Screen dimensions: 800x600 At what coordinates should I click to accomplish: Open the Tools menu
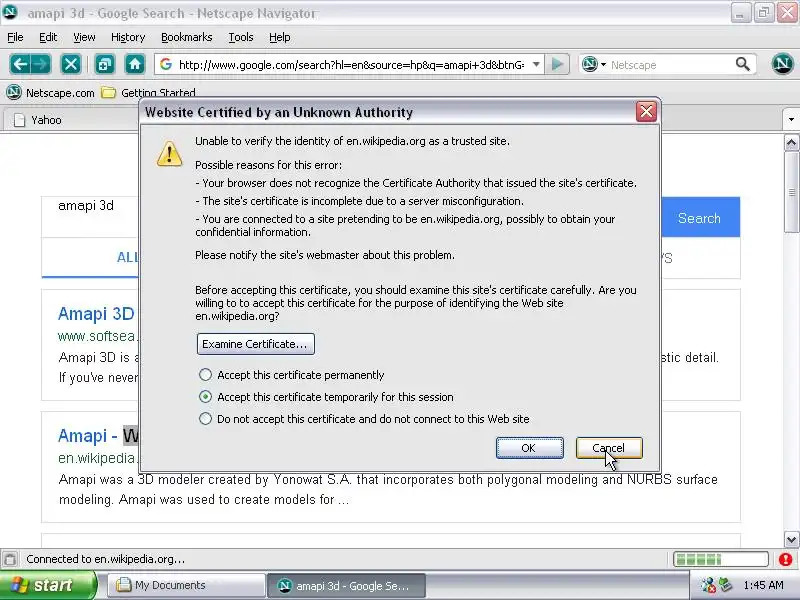[241, 37]
